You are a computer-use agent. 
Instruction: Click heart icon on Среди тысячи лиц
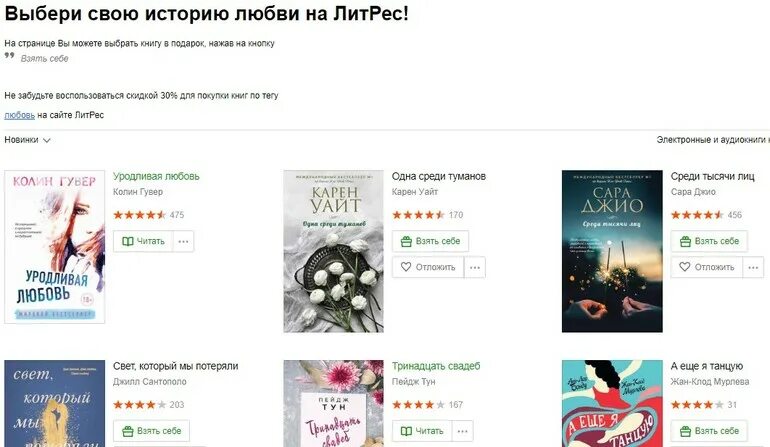685,267
